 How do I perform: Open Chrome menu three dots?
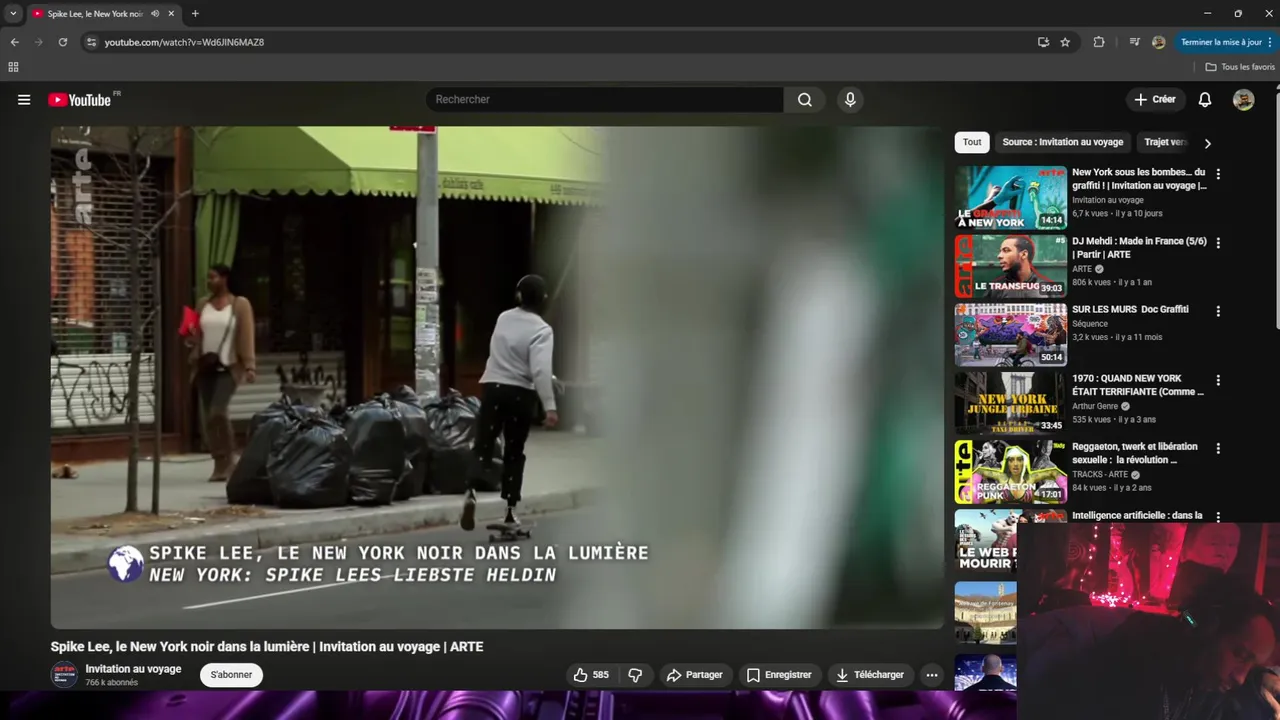click(x=1268, y=42)
